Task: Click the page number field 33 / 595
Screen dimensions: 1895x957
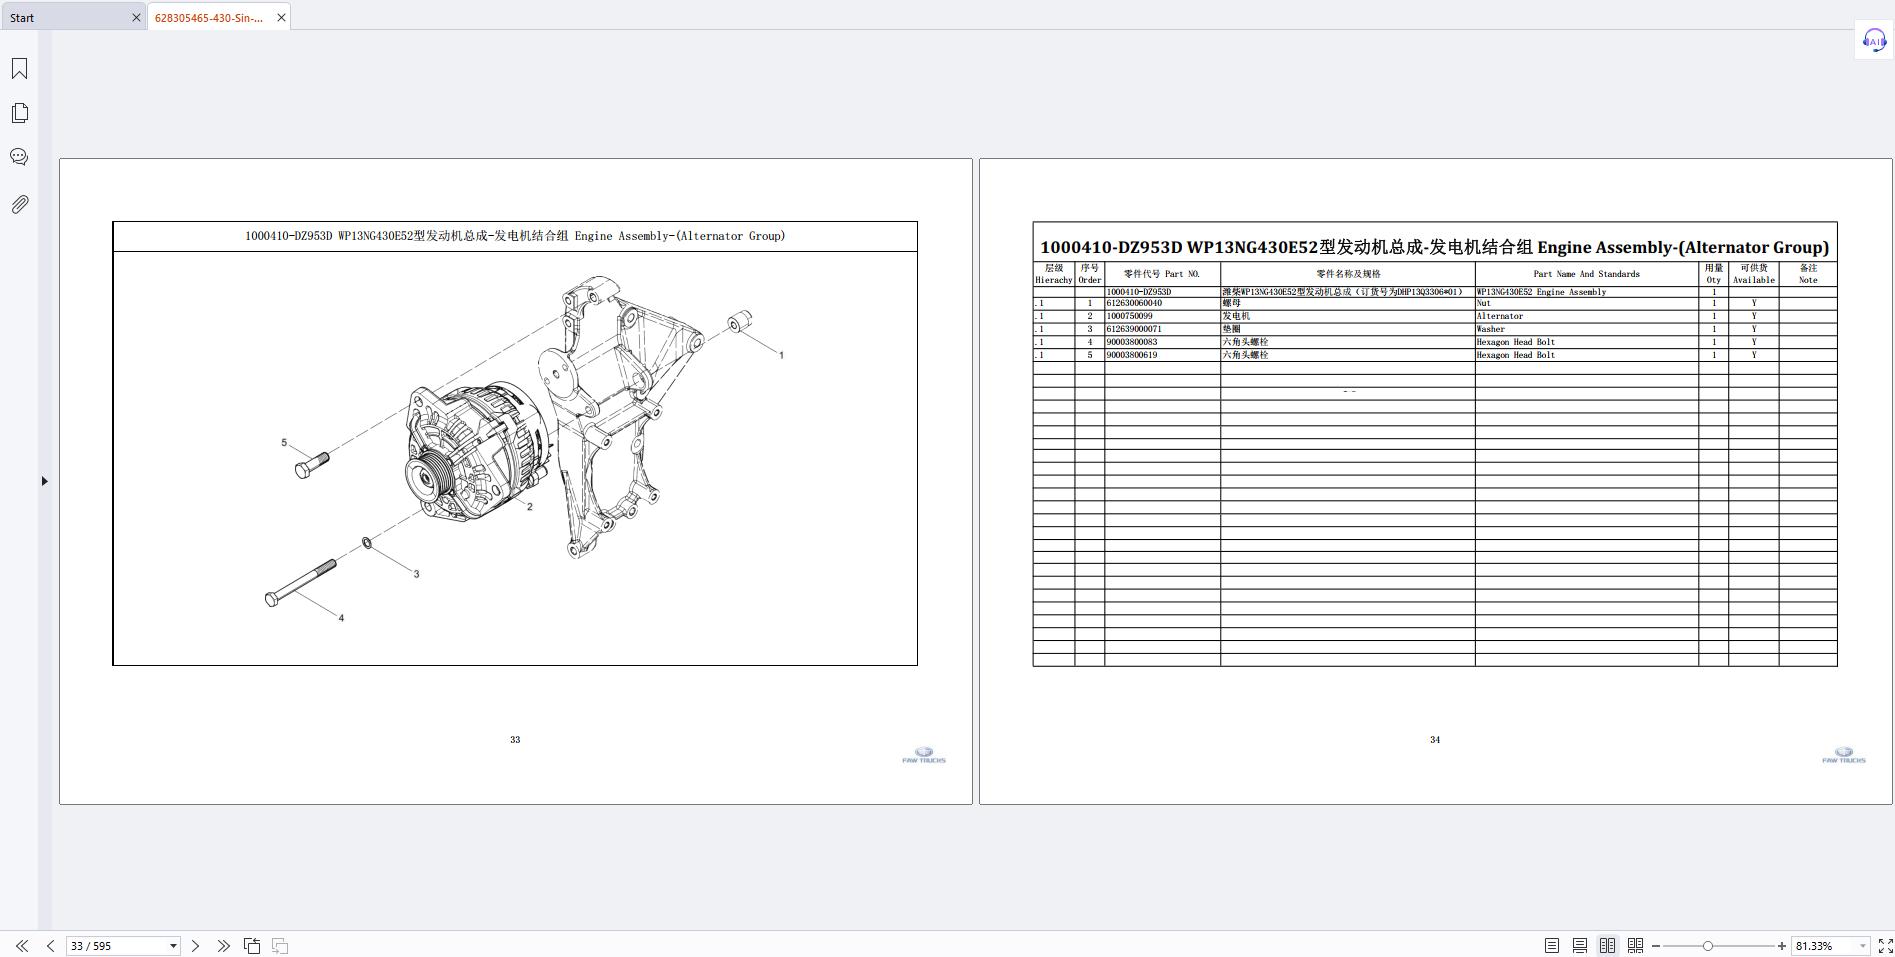Action: 115,946
